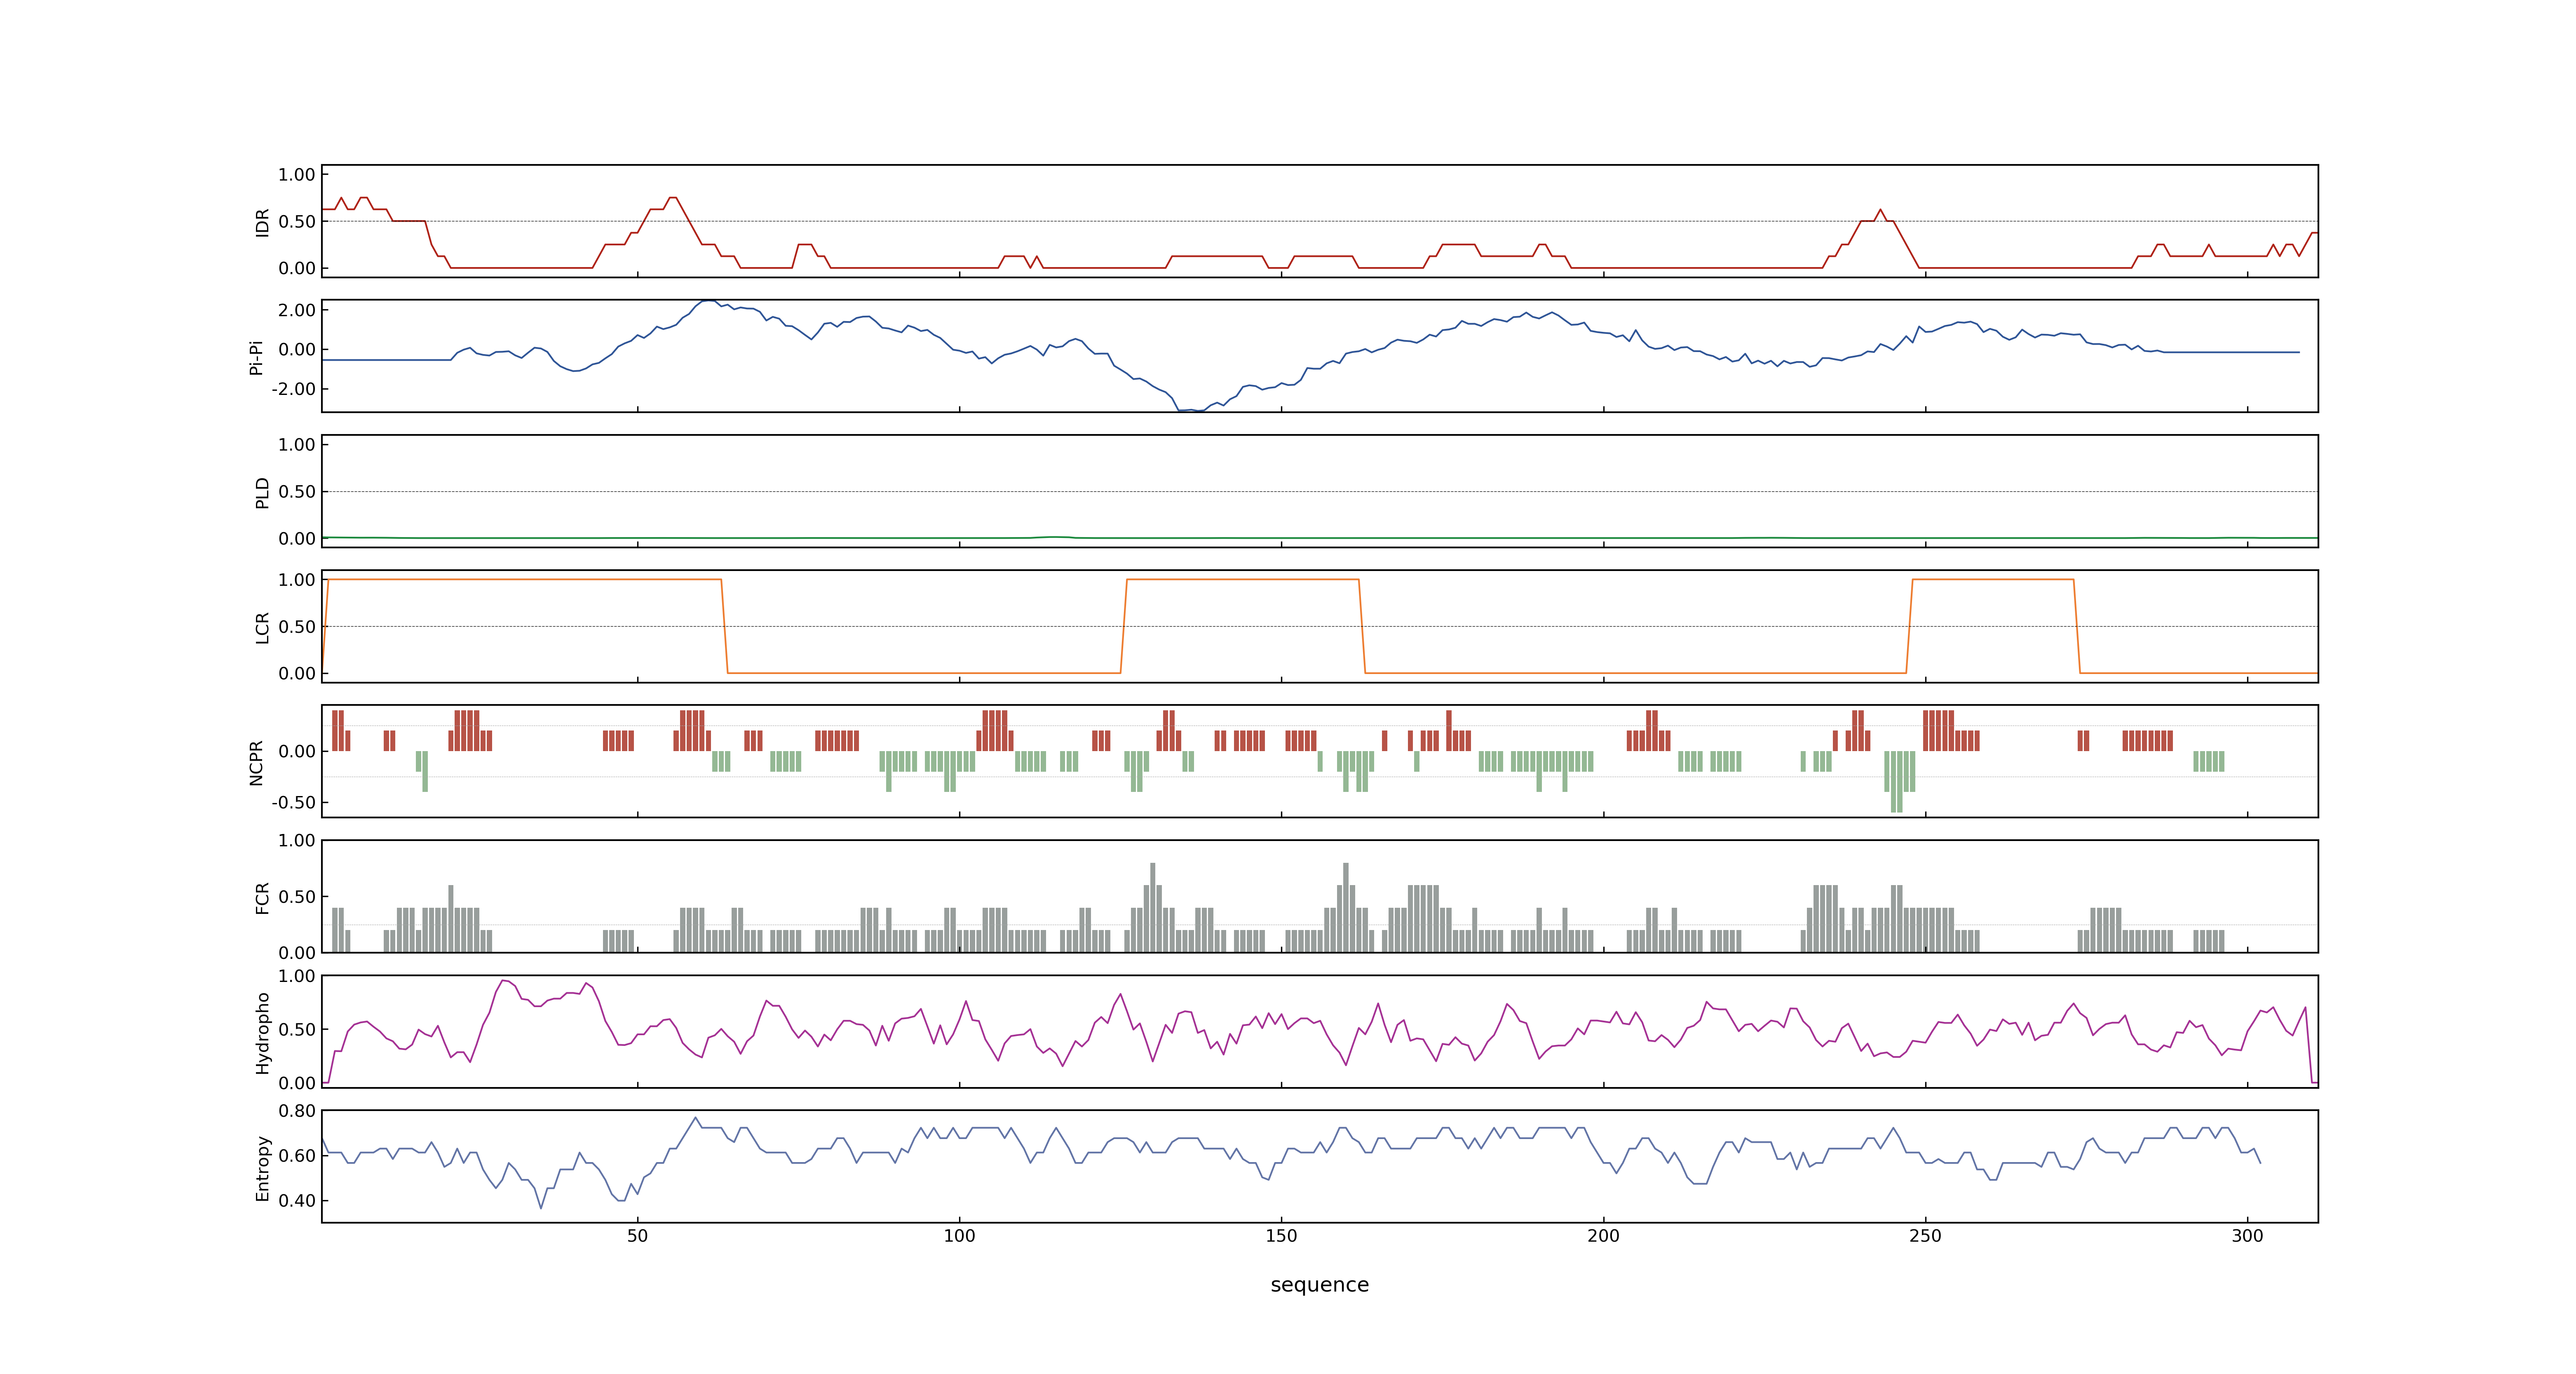
Task: Click the lowest Pi-Pi curve minimum near 135
Action: point(1192,410)
